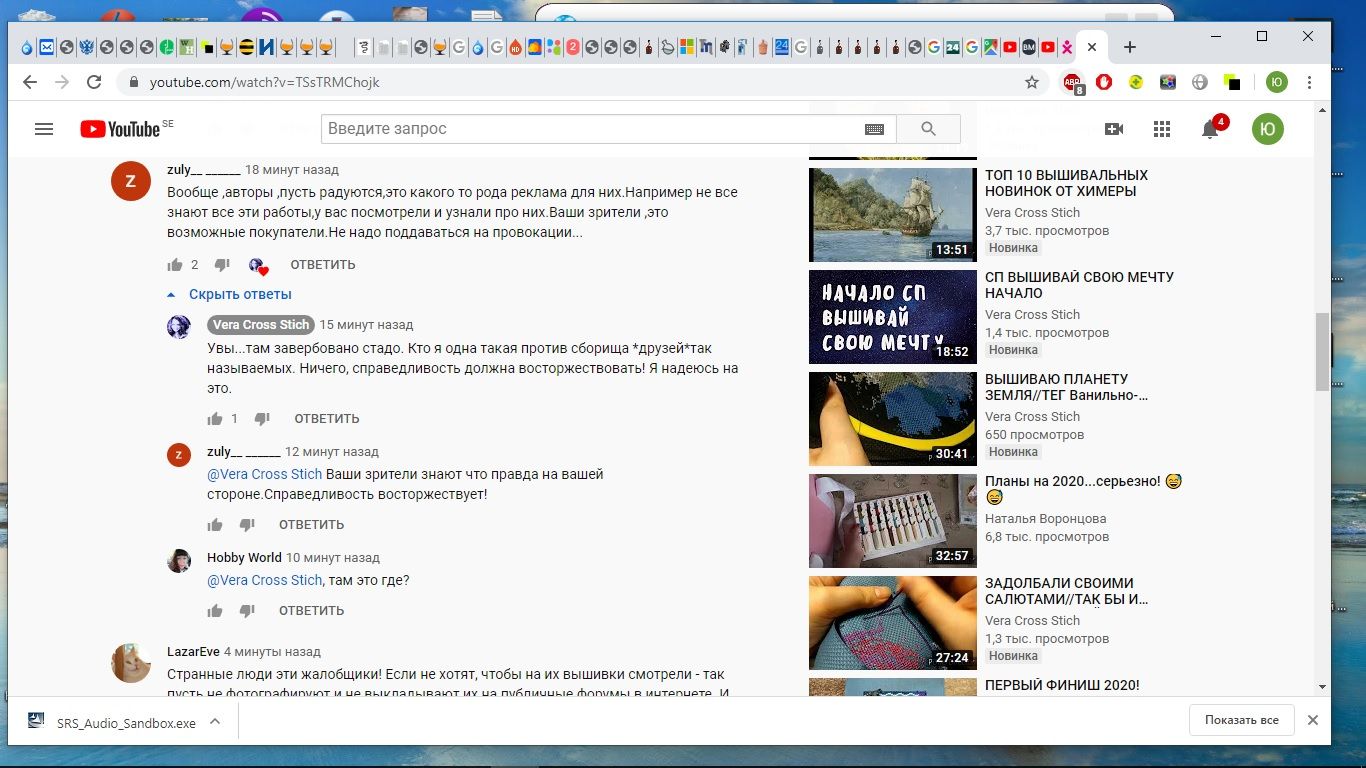Open the Chrome three-dot menu
Image resolution: width=1366 pixels, height=768 pixels.
pyautogui.click(x=1310, y=83)
